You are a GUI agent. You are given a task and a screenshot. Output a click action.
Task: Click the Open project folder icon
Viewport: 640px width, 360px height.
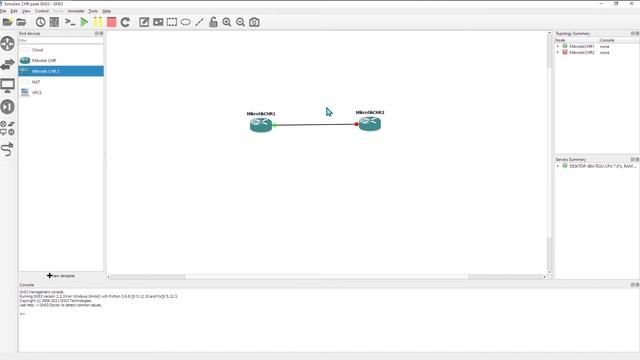pyautogui.click(x=21, y=22)
